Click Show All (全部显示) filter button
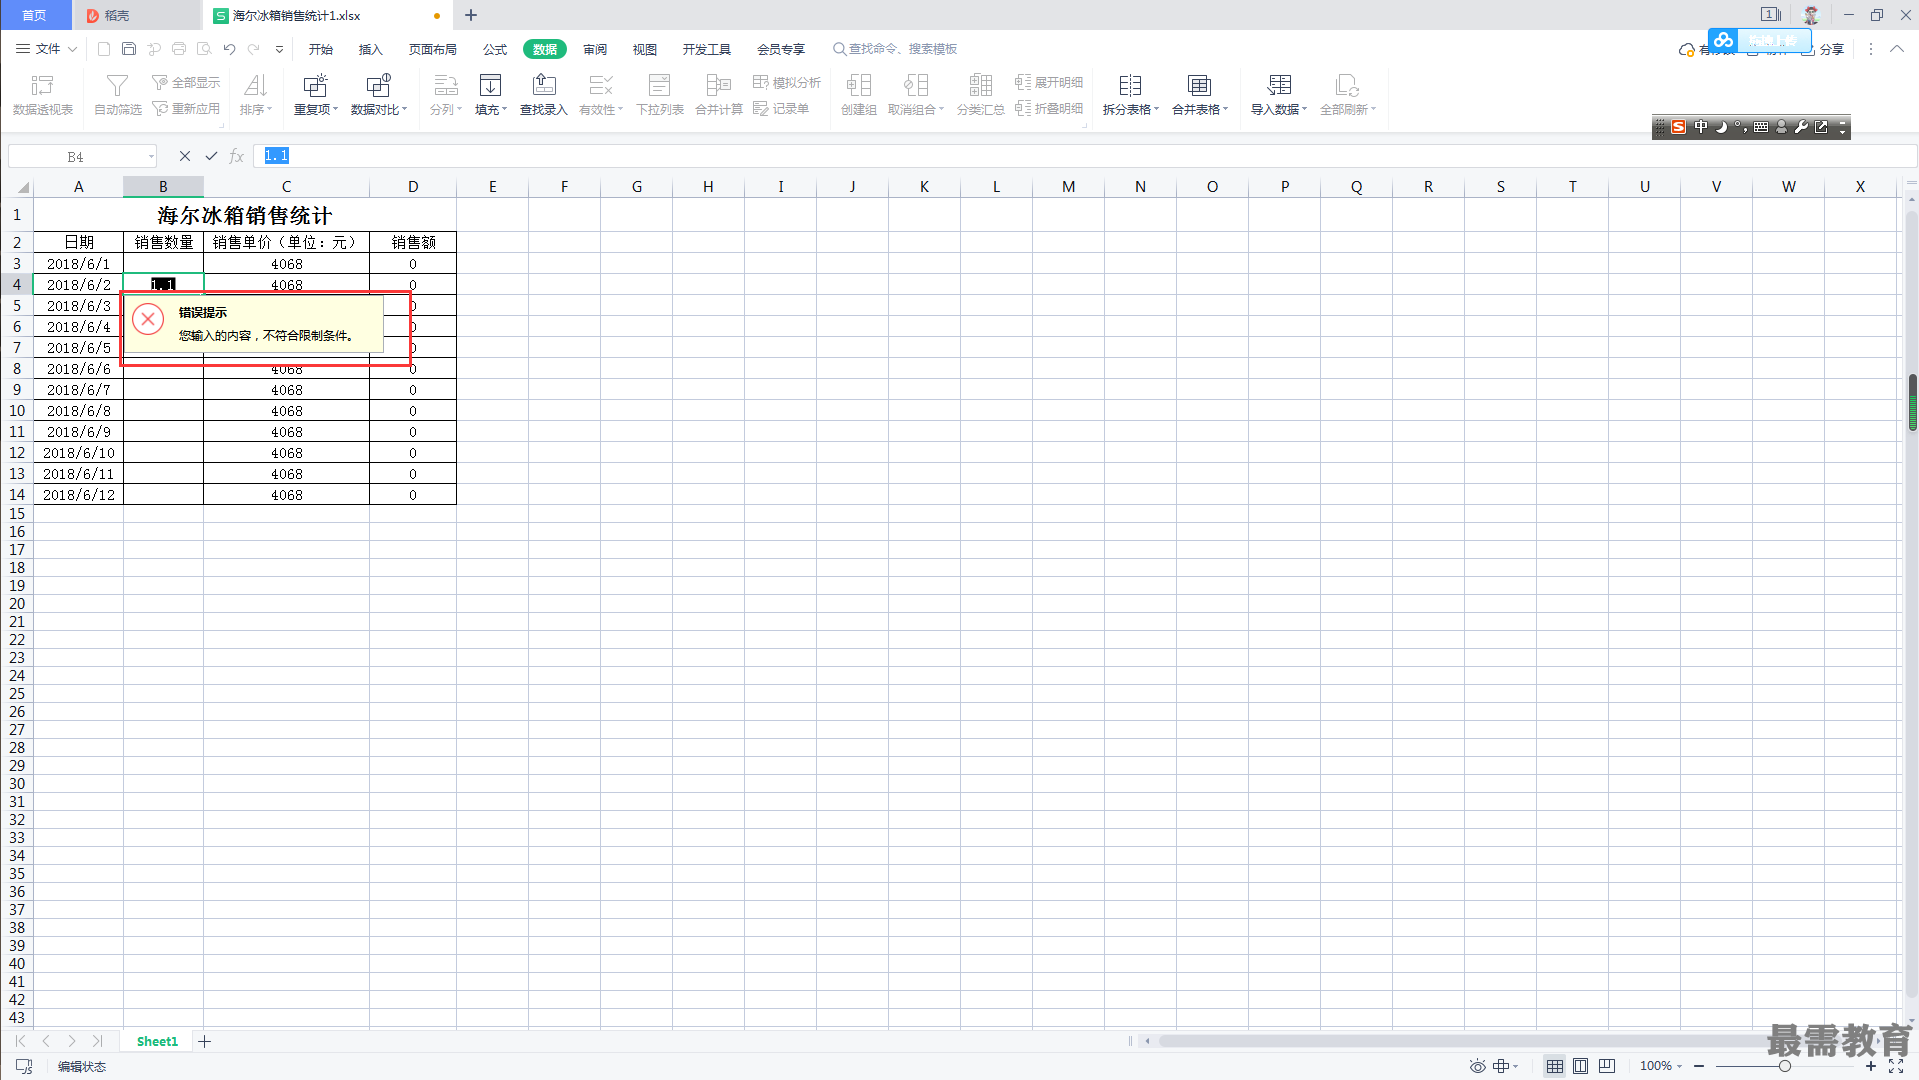 [x=186, y=82]
